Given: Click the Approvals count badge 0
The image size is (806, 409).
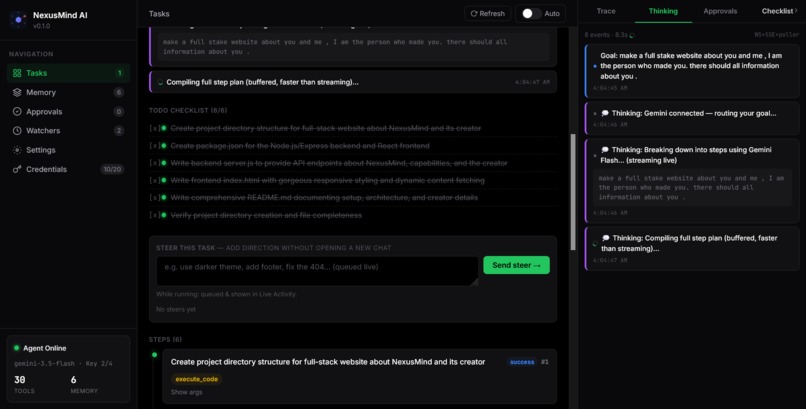Looking at the screenshot, I should coord(119,111).
